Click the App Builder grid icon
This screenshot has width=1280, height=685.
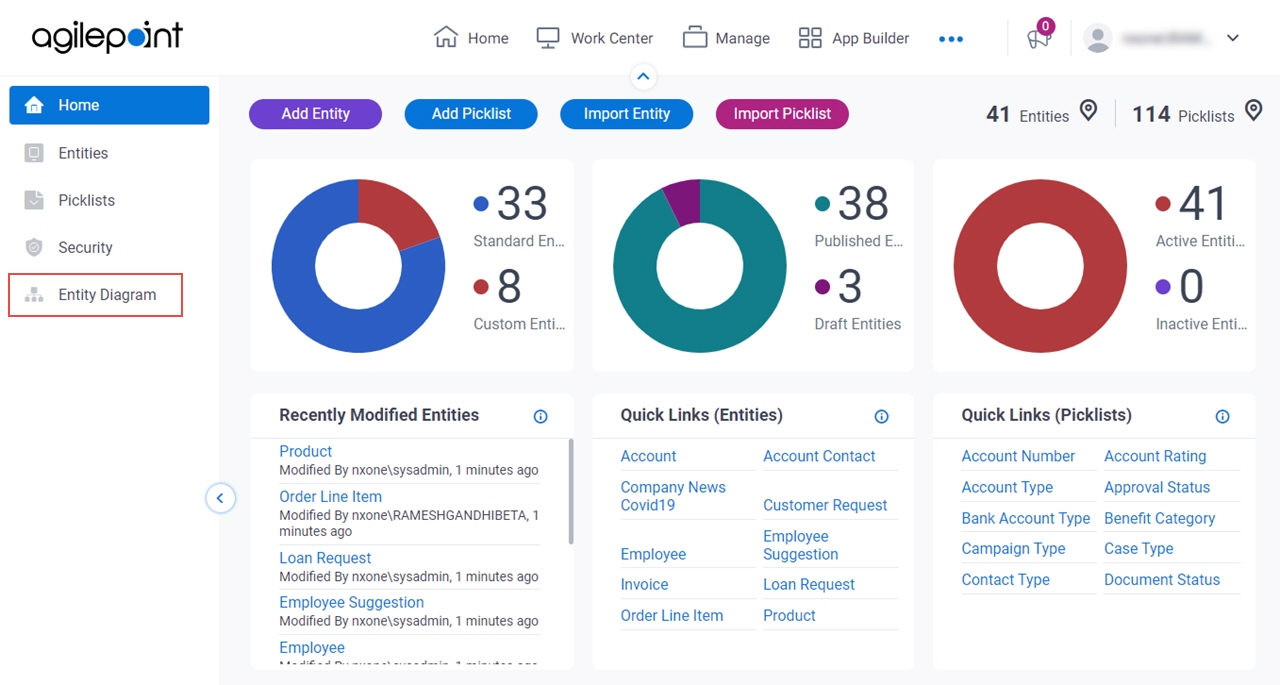810,38
